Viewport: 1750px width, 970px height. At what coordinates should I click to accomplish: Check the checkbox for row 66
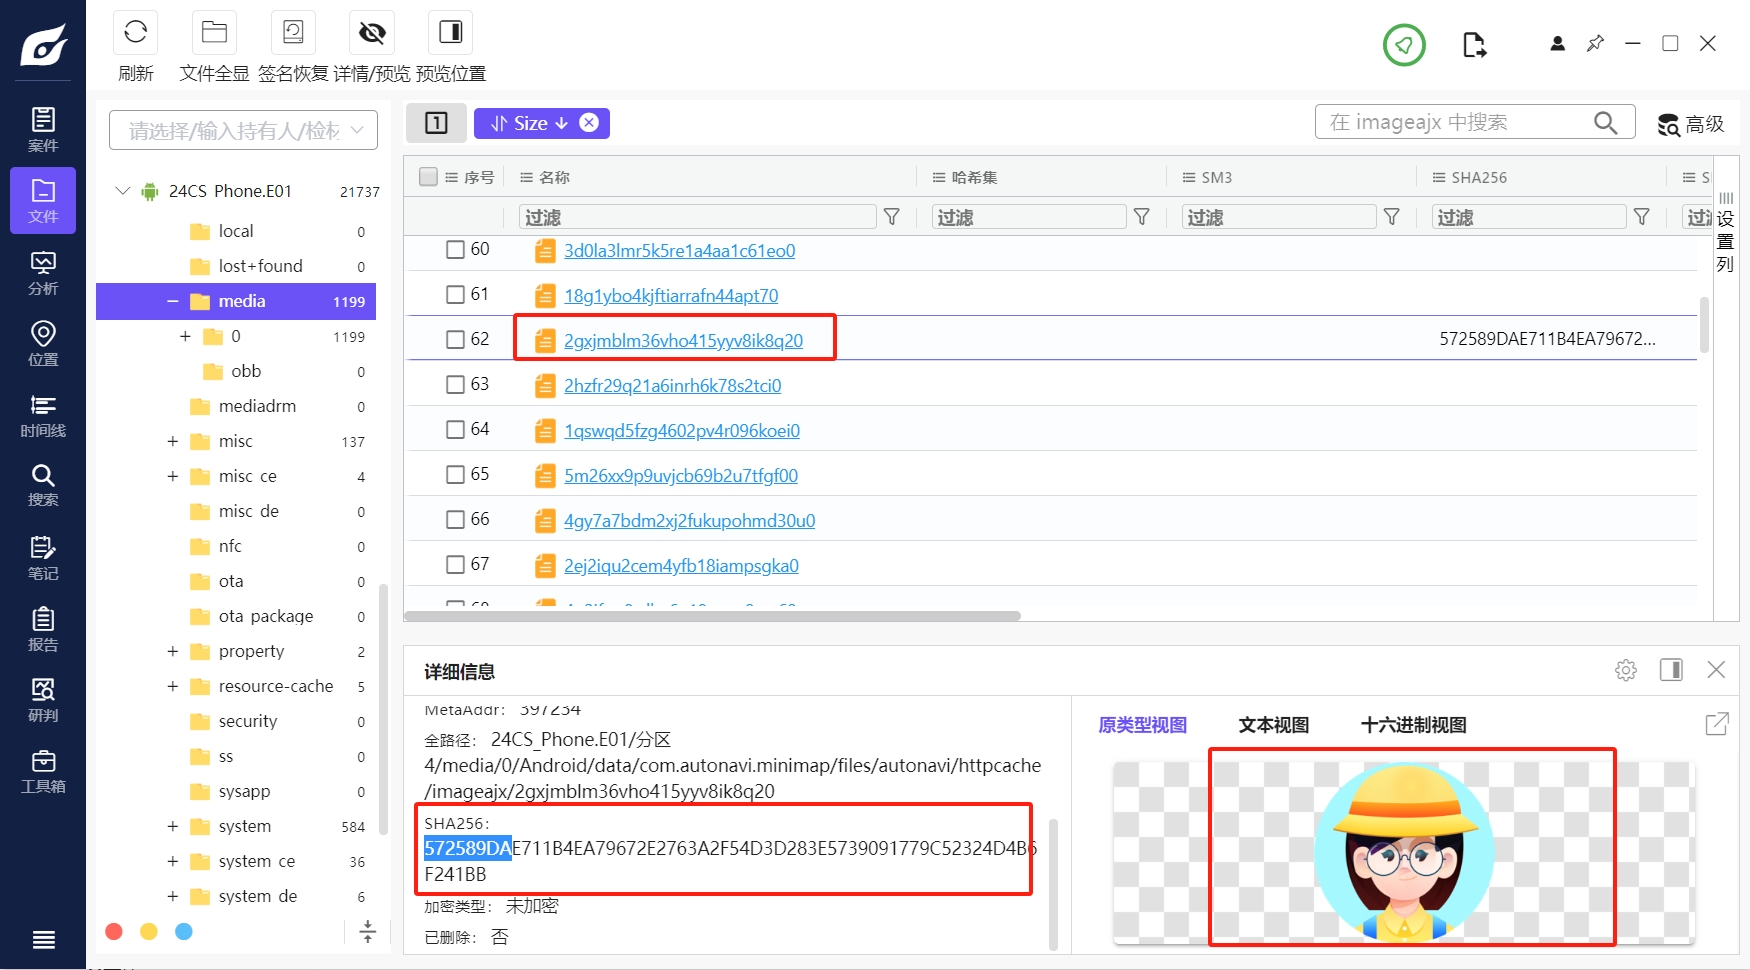[x=455, y=519]
